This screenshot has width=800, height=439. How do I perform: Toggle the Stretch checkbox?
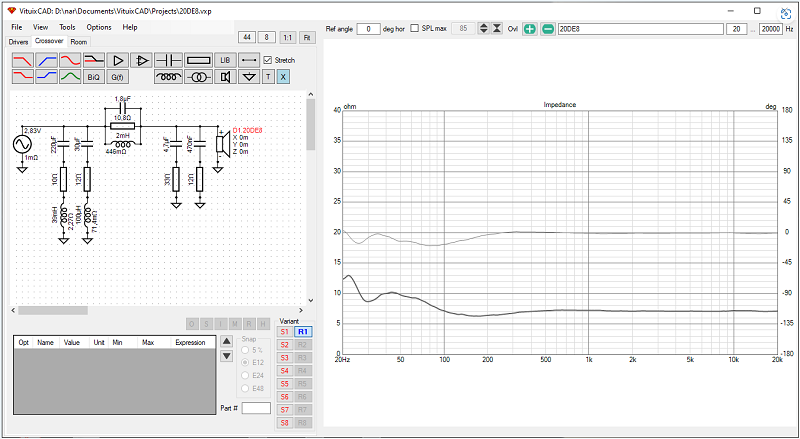click(267, 60)
